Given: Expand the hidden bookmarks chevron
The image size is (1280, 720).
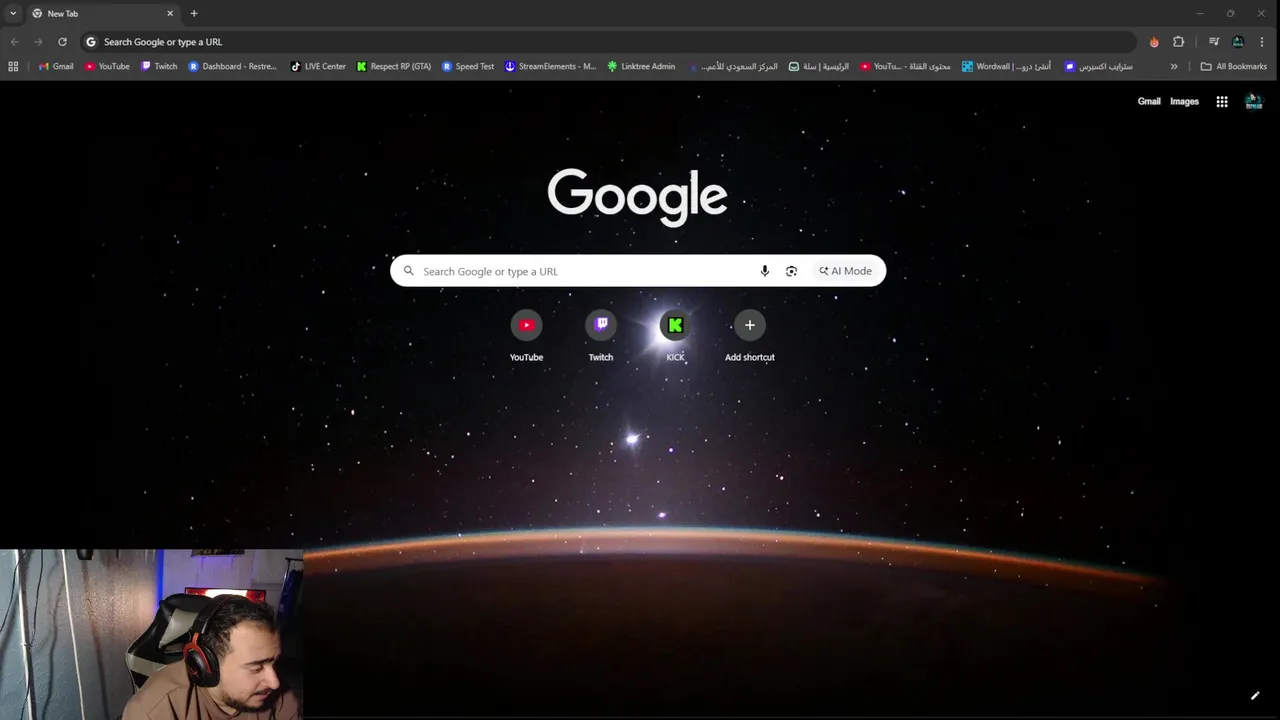Looking at the screenshot, I should [1174, 66].
